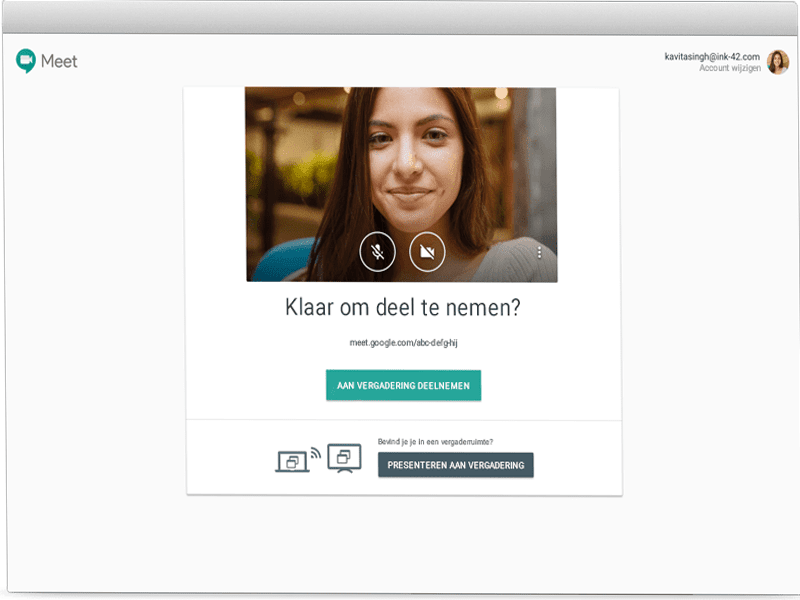
Task: Toggle the camera off button
Action: 427,252
